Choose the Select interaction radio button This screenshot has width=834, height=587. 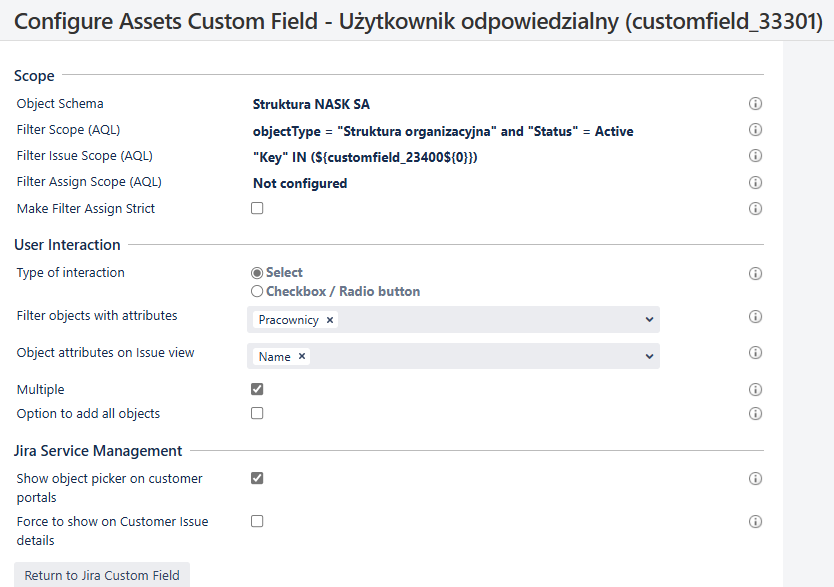257,273
